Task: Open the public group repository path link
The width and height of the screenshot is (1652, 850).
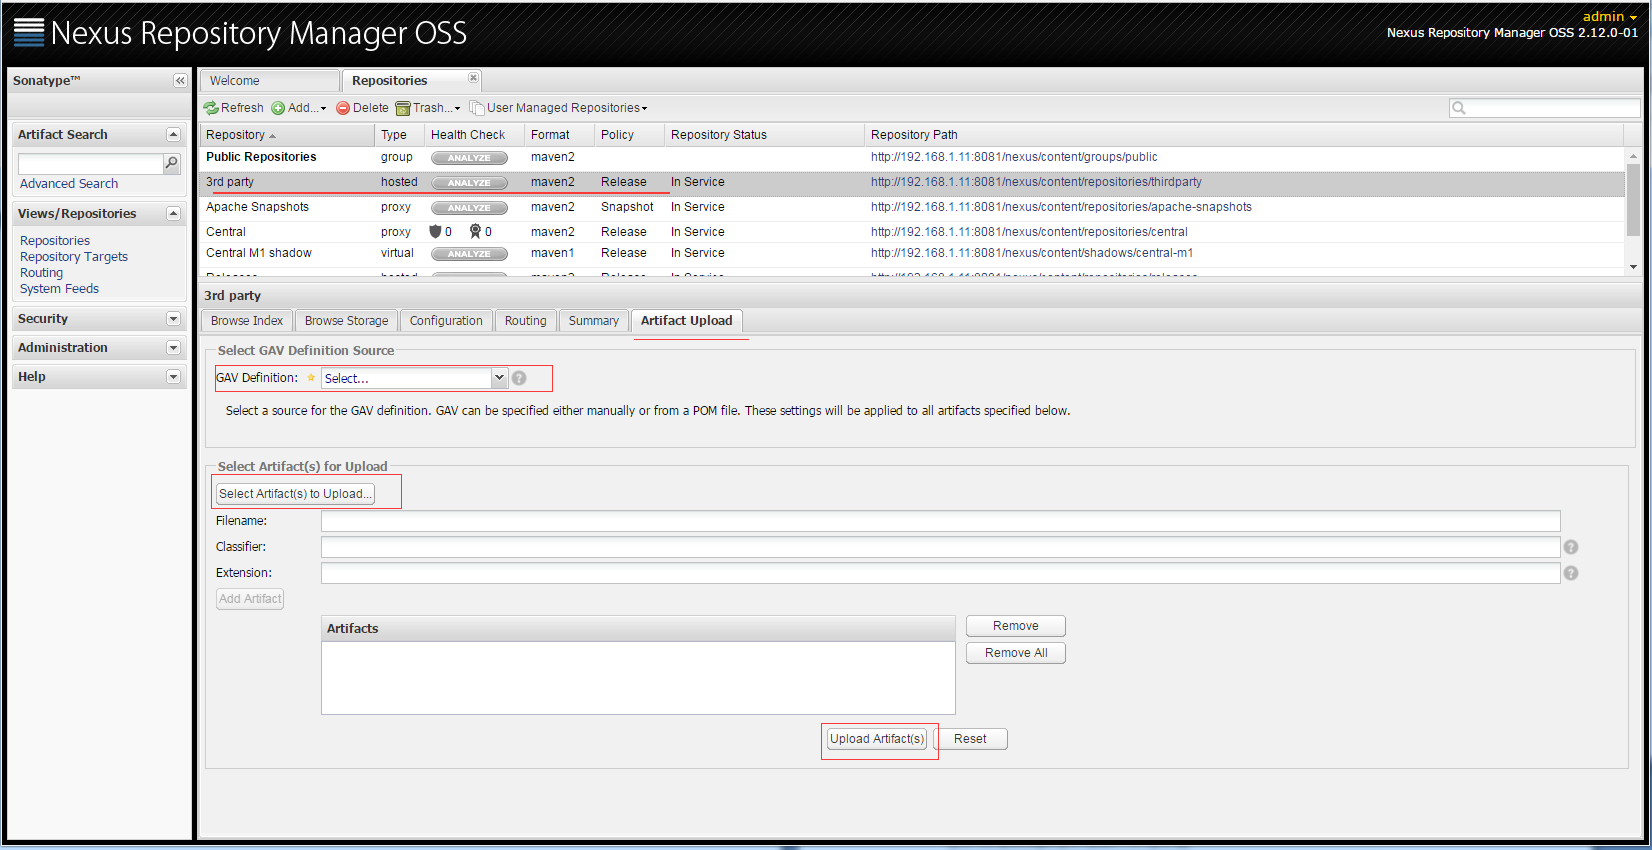Action: [1014, 157]
